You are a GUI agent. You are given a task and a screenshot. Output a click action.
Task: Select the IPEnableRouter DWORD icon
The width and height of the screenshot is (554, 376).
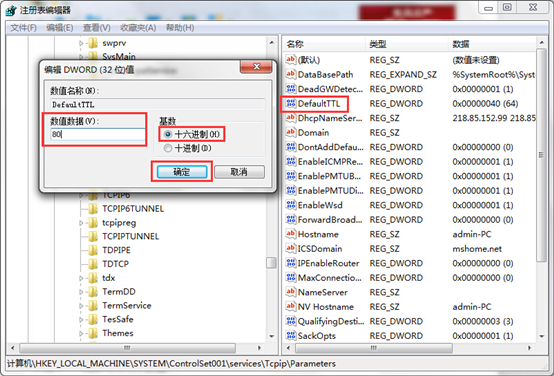(290, 263)
